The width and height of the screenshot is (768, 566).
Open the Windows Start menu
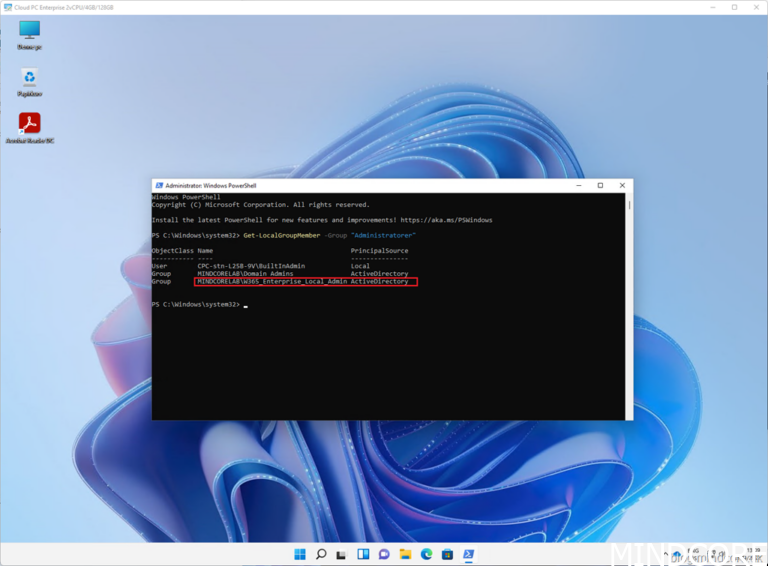(300, 554)
